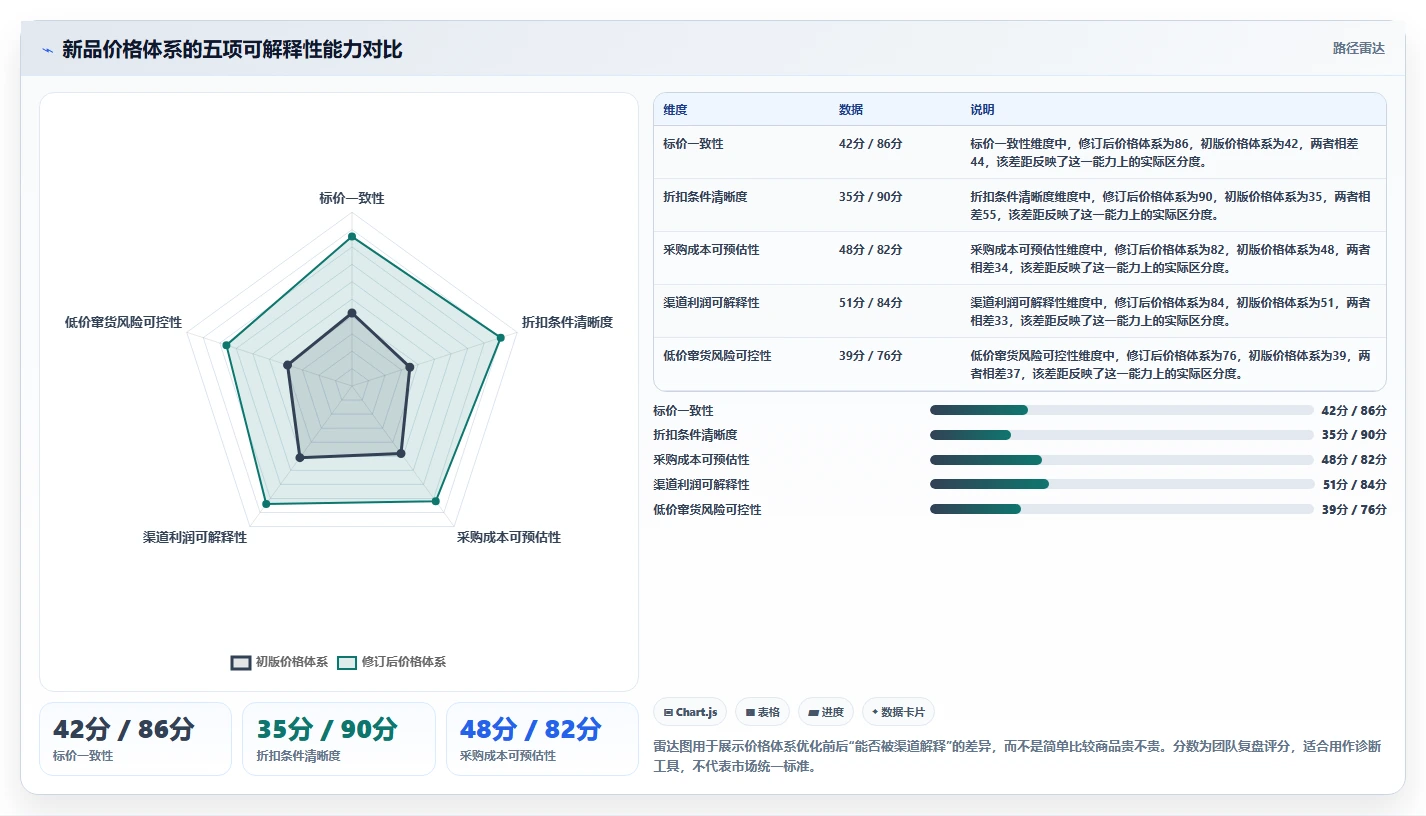
Task: Click the 路径雷达 label in header
Action: click(x=1358, y=48)
